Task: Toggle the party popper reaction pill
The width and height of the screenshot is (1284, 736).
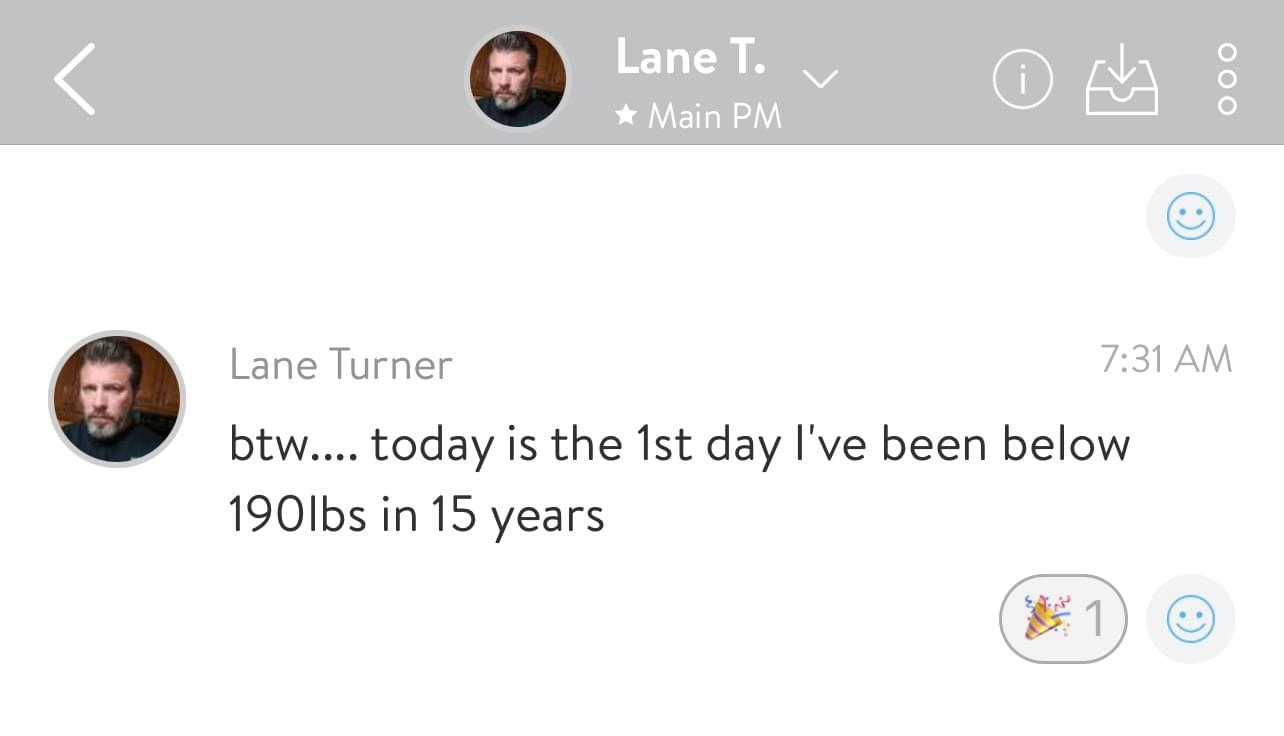Action: coord(1063,619)
